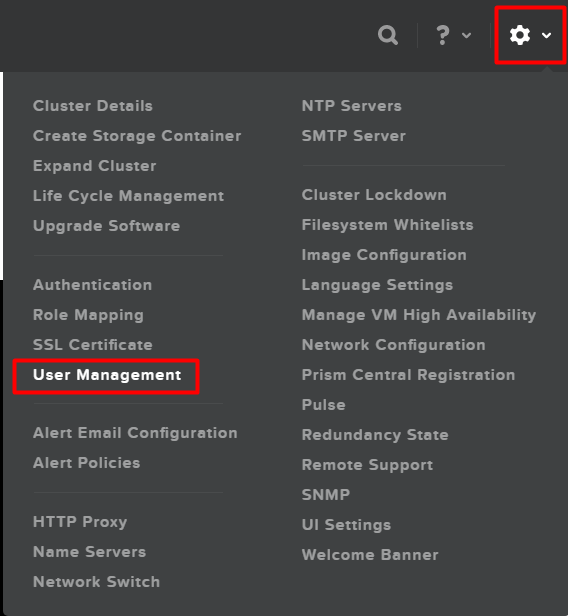Image resolution: width=568 pixels, height=616 pixels.
Task: Click the question mark help icon
Action: coord(443,35)
